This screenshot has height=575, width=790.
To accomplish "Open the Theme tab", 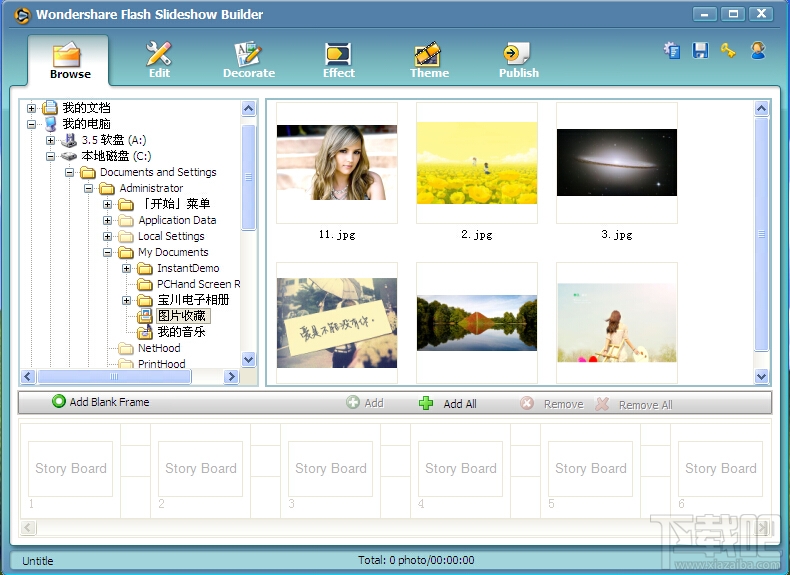I will point(429,60).
